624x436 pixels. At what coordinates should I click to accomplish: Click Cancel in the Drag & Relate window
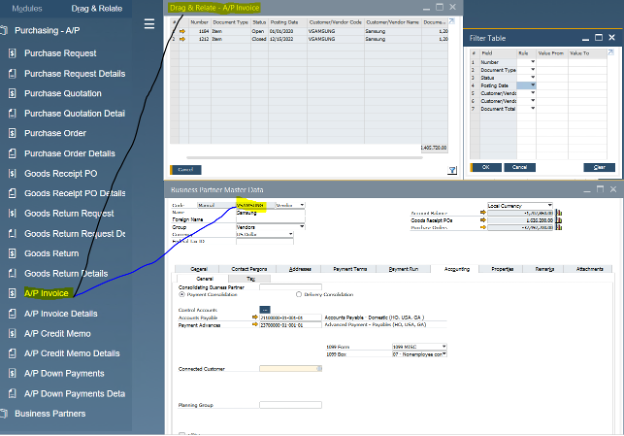tap(185, 170)
